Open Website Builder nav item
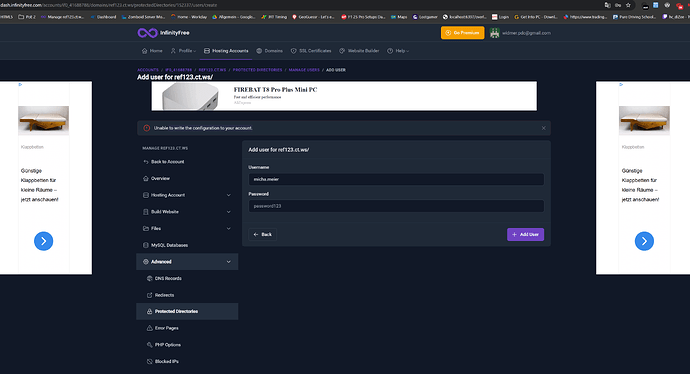This screenshot has width=690, height=374. tap(359, 51)
